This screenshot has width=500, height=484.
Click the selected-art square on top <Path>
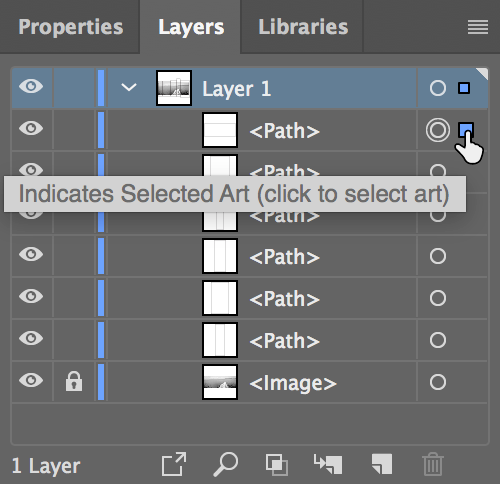(x=465, y=129)
